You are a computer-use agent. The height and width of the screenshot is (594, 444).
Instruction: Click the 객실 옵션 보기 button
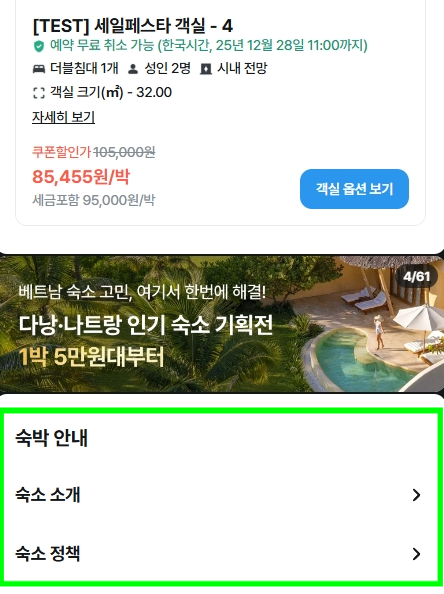pyautogui.click(x=354, y=189)
